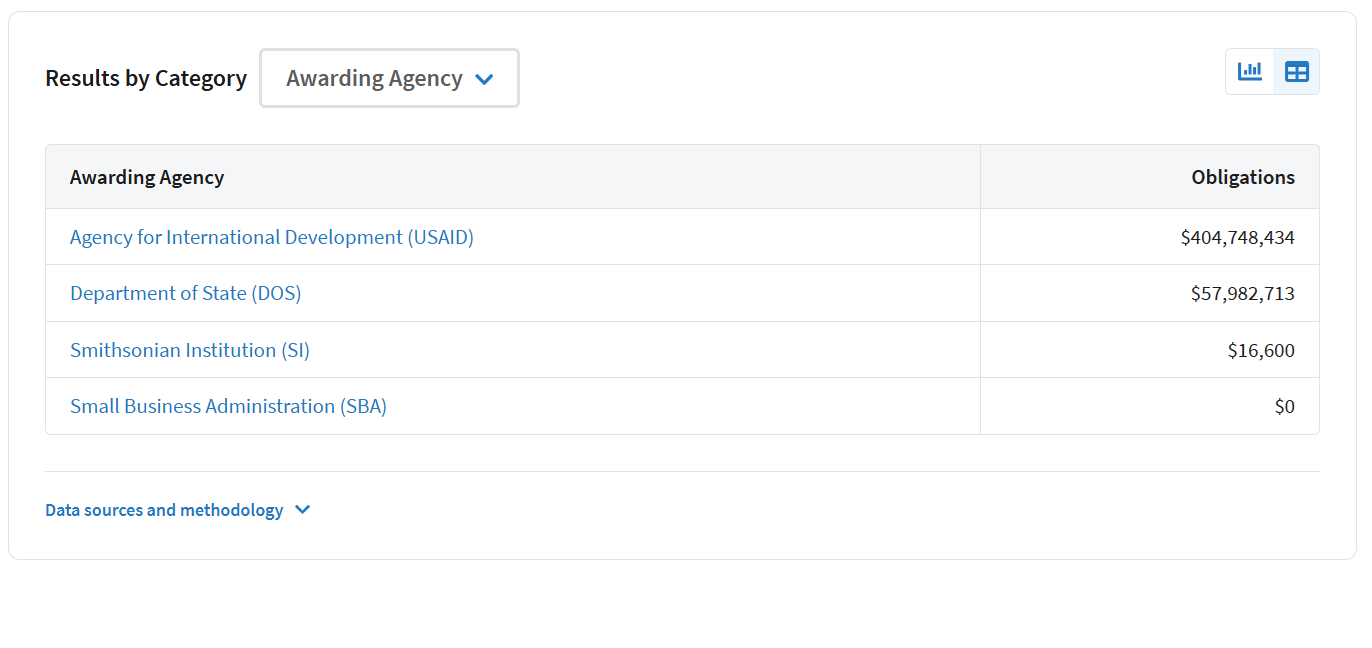Open the Smithsonian Institution (SI) link
This screenshot has width=1372, height=648.
(x=190, y=350)
